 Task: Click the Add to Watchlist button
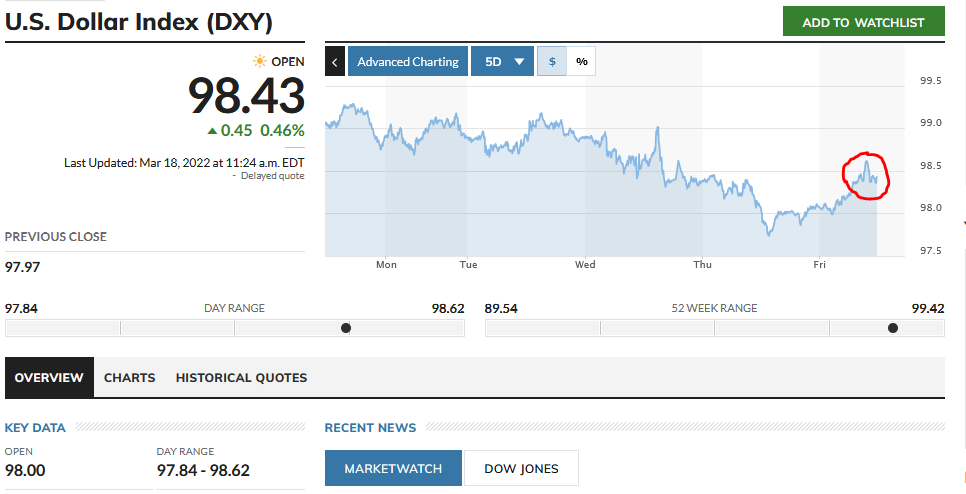(863, 22)
